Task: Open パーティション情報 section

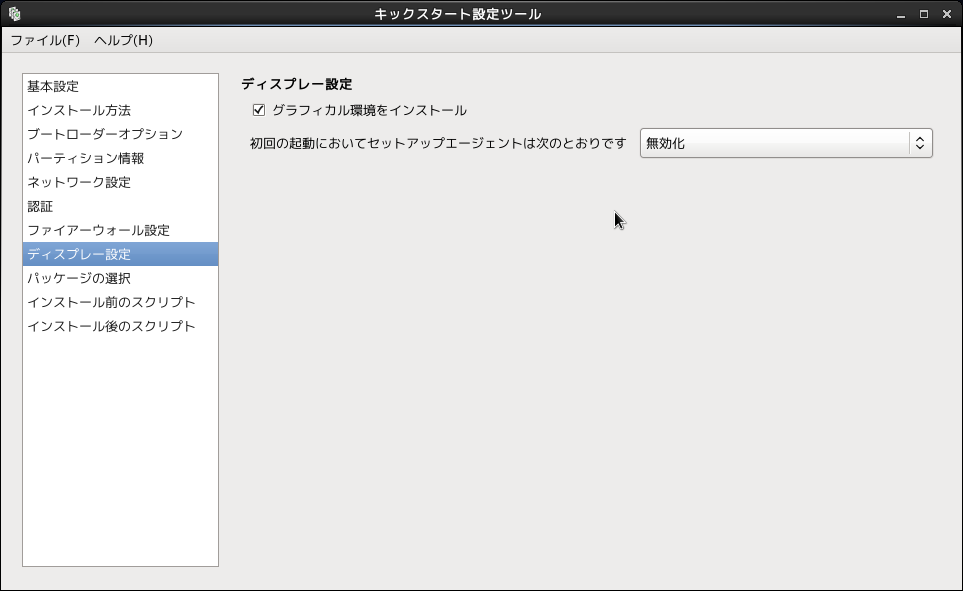Action: tap(86, 158)
